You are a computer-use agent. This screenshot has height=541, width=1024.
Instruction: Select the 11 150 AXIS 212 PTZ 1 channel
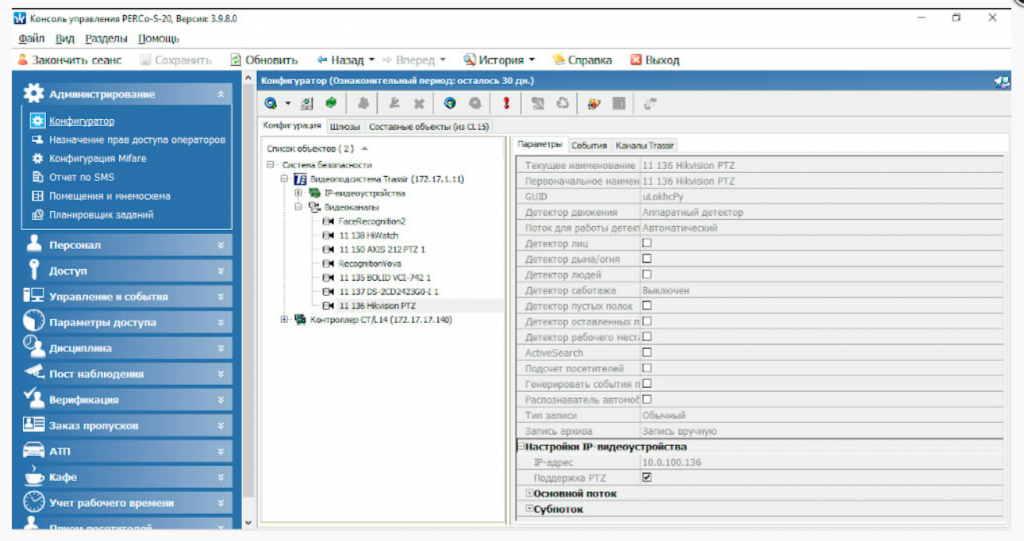pyautogui.click(x=382, y=248)
